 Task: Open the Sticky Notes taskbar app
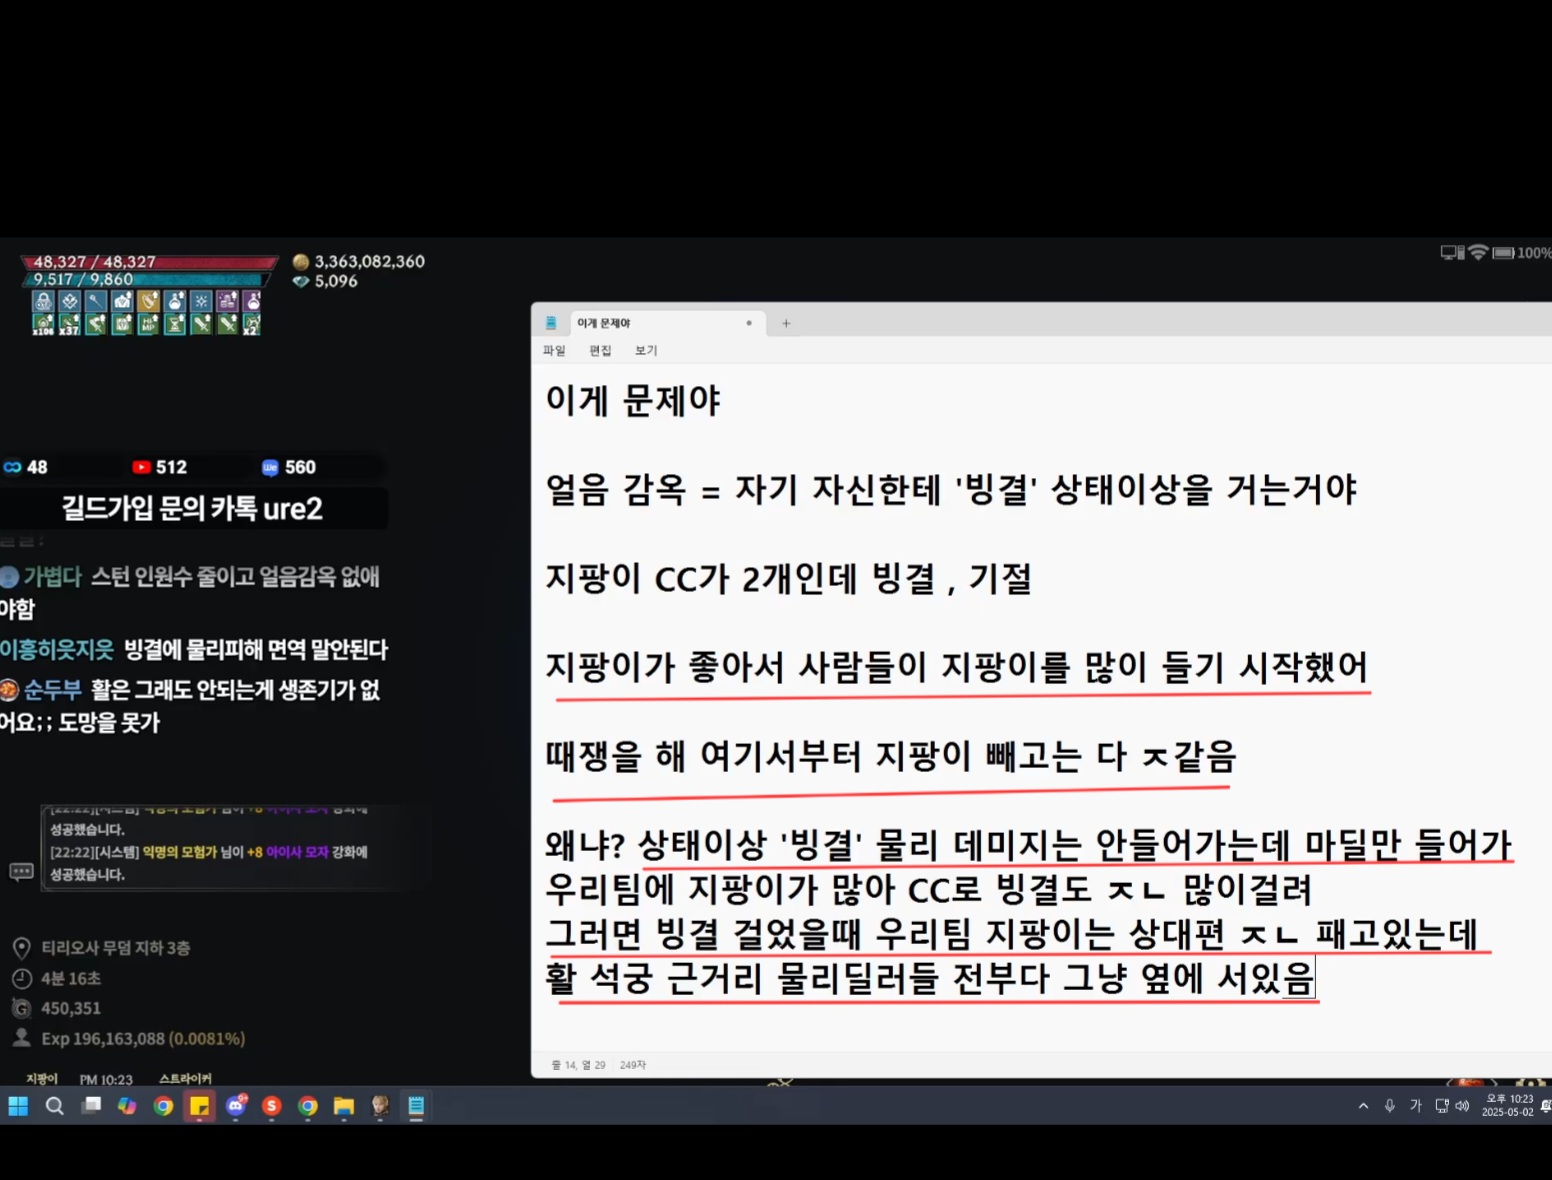(199, 1105)
